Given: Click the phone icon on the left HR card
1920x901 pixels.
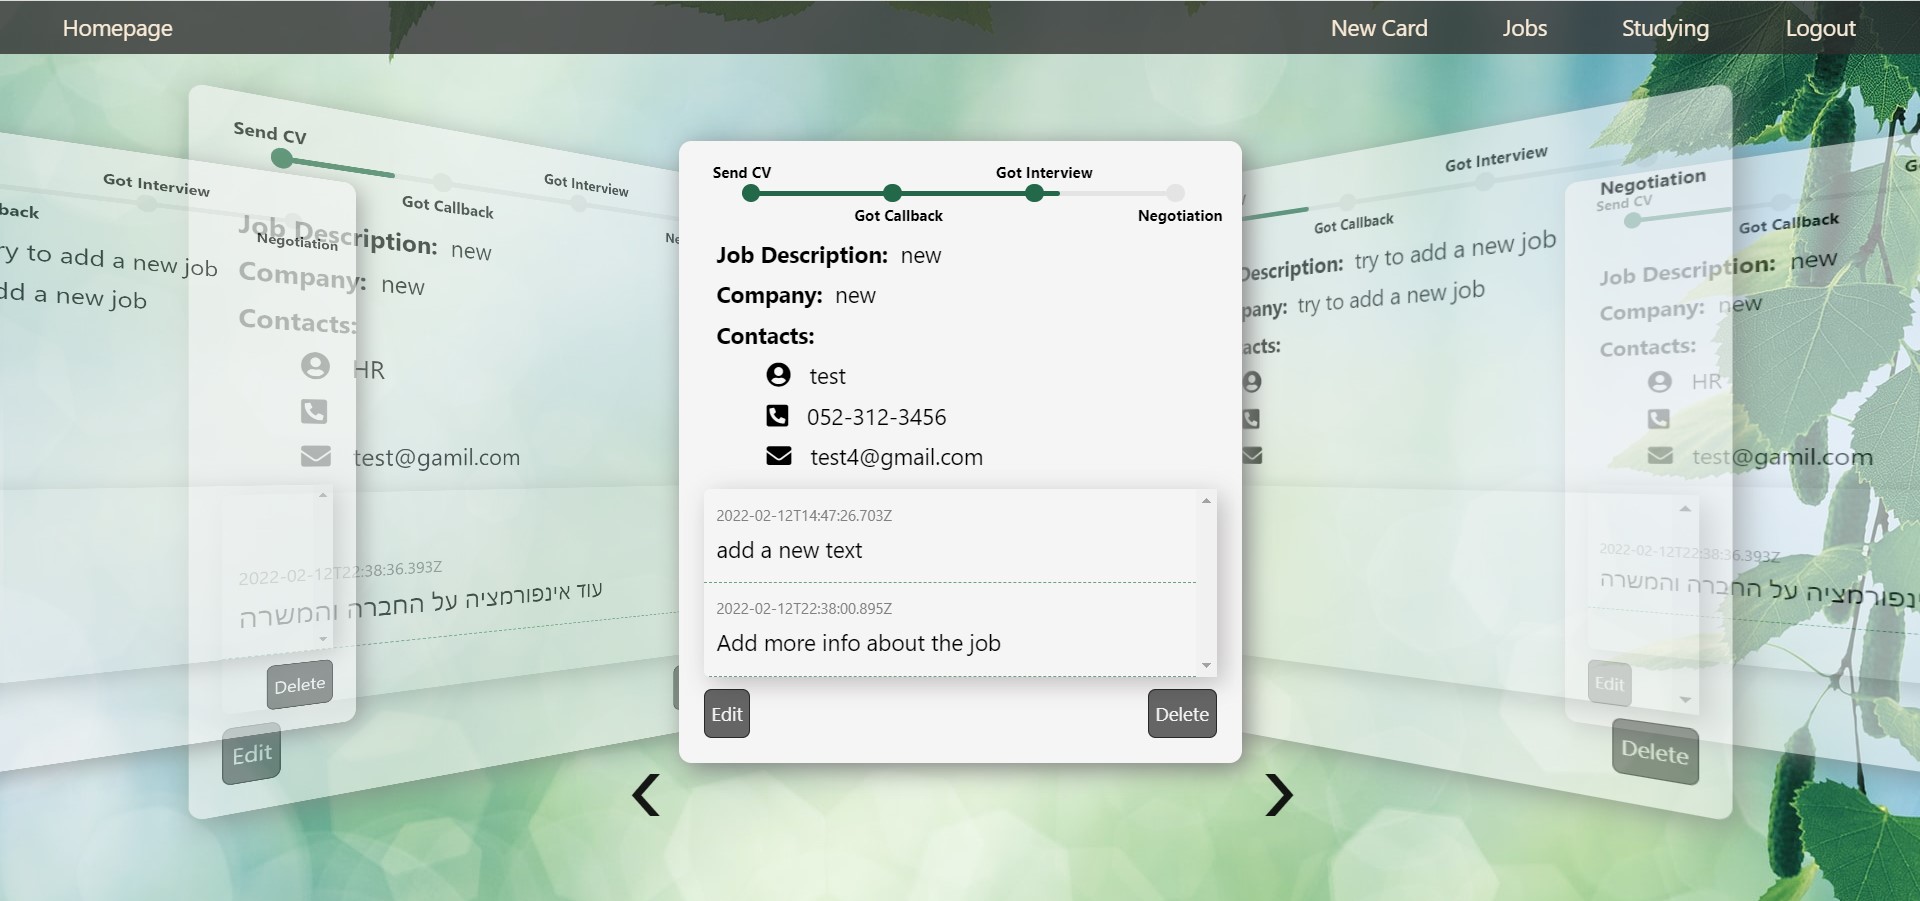Looking at the screenshot, I should click(x=314, y=411).
